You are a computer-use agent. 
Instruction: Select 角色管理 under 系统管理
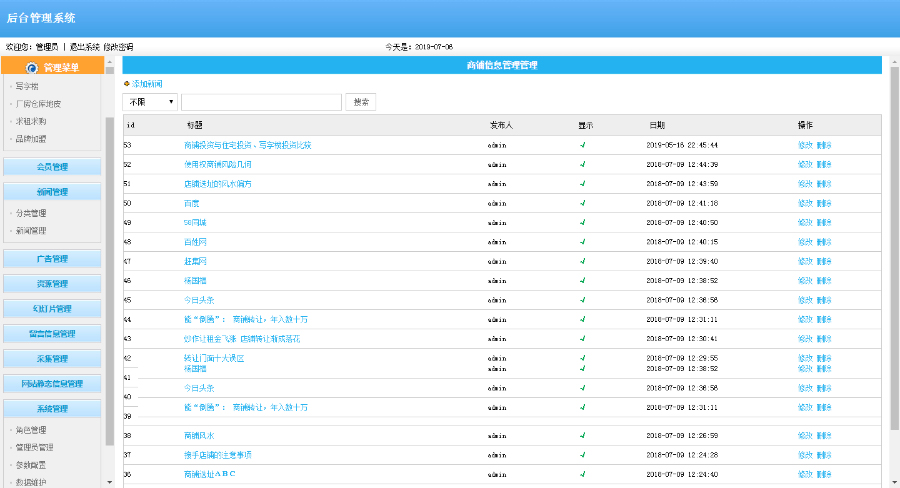pos(31,430)
